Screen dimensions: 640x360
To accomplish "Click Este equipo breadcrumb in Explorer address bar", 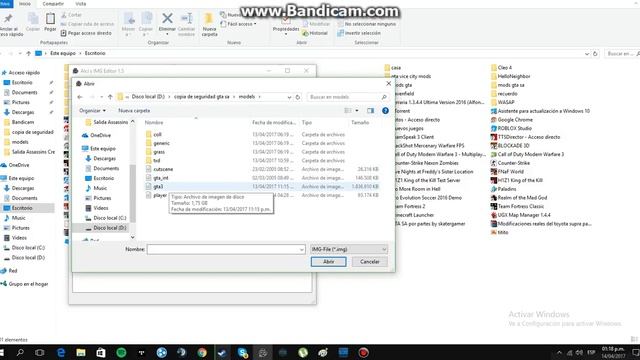I will point(63,53).
